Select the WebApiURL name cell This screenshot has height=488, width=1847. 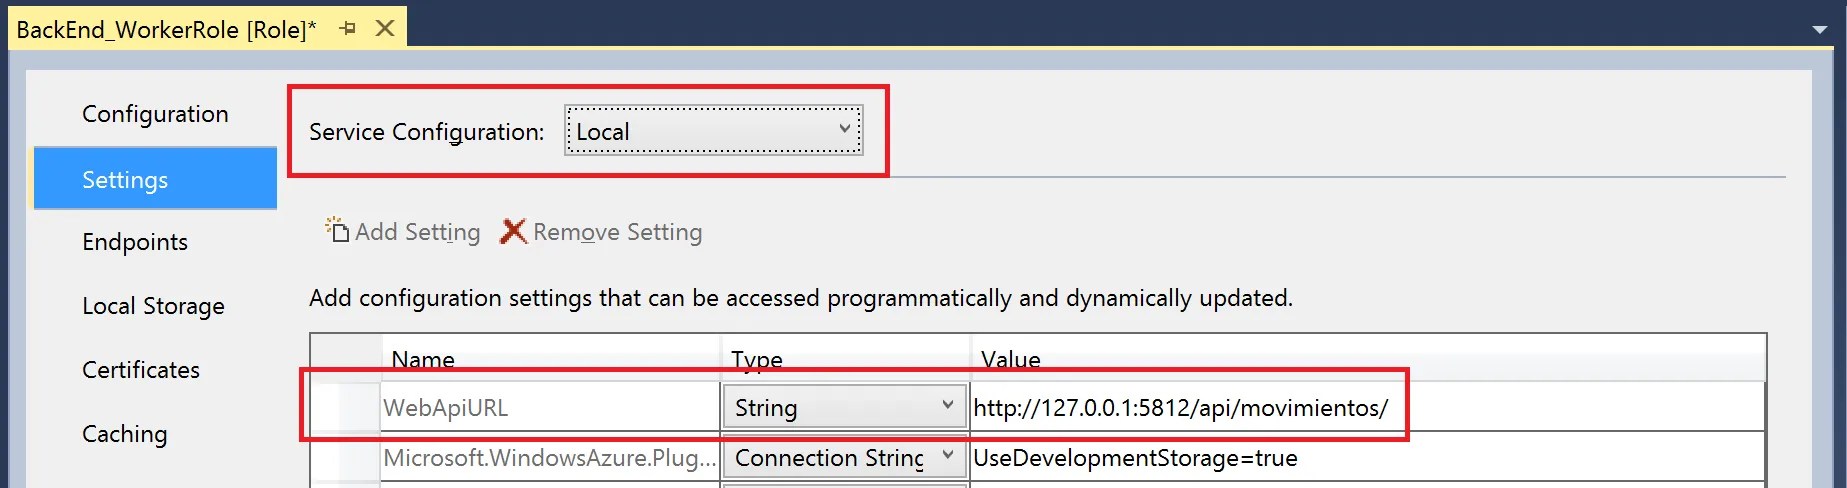click(x=549, y=407)
